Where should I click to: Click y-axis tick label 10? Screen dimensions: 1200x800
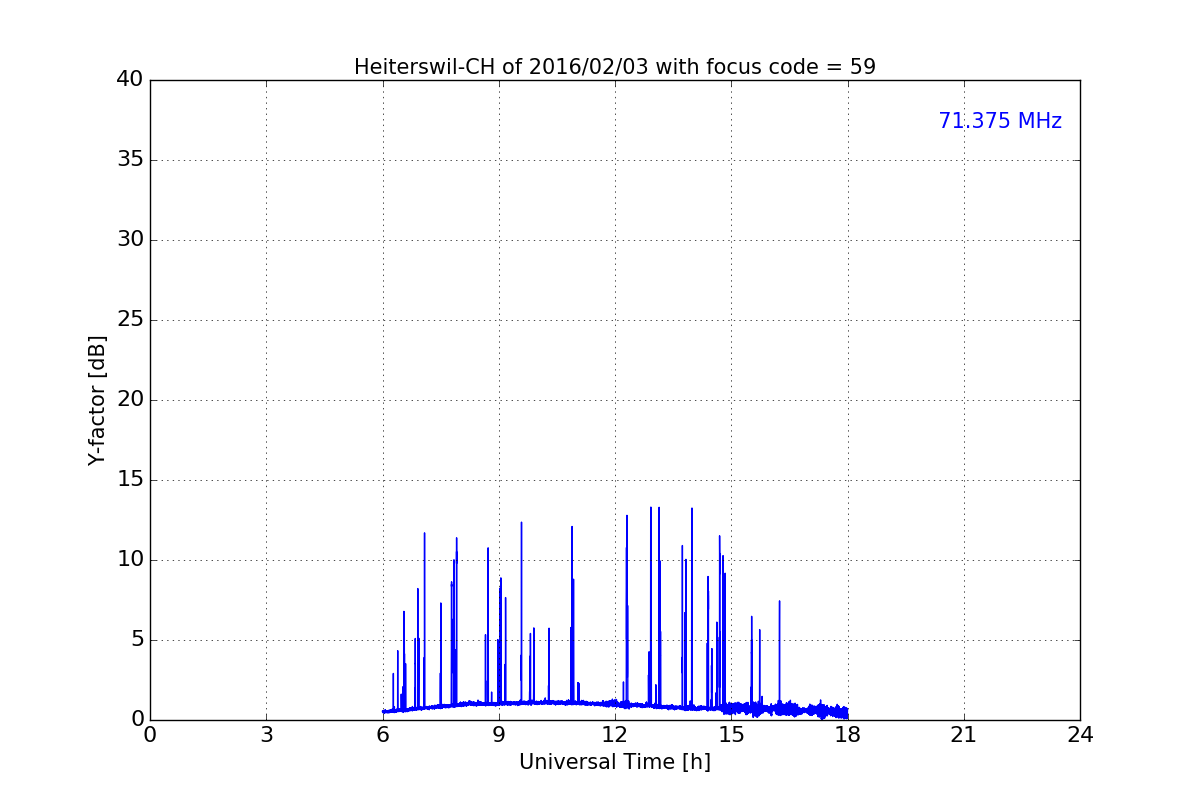(130, 560)
